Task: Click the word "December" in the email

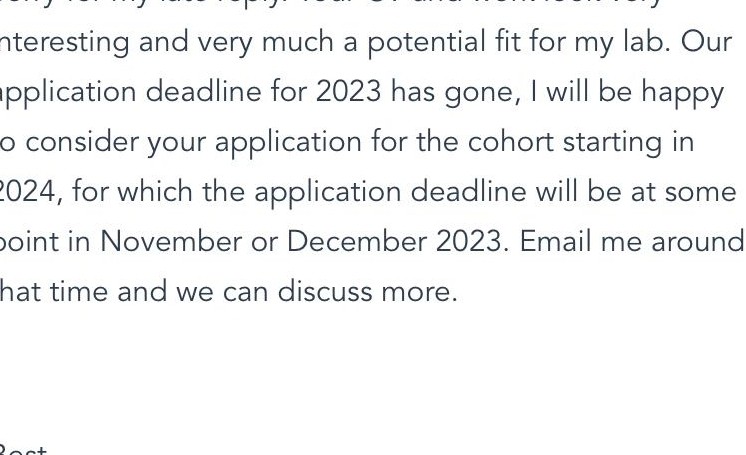Action: (356, 242)
